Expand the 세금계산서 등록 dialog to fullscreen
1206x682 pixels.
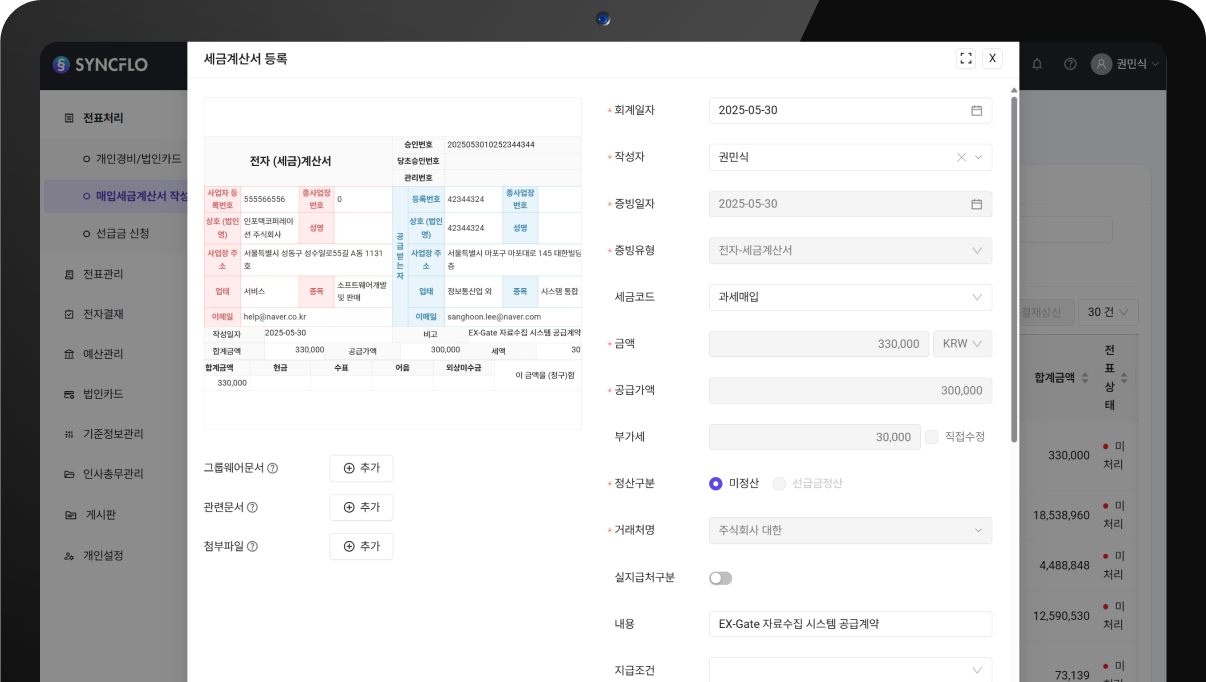(x=965, y=58)
